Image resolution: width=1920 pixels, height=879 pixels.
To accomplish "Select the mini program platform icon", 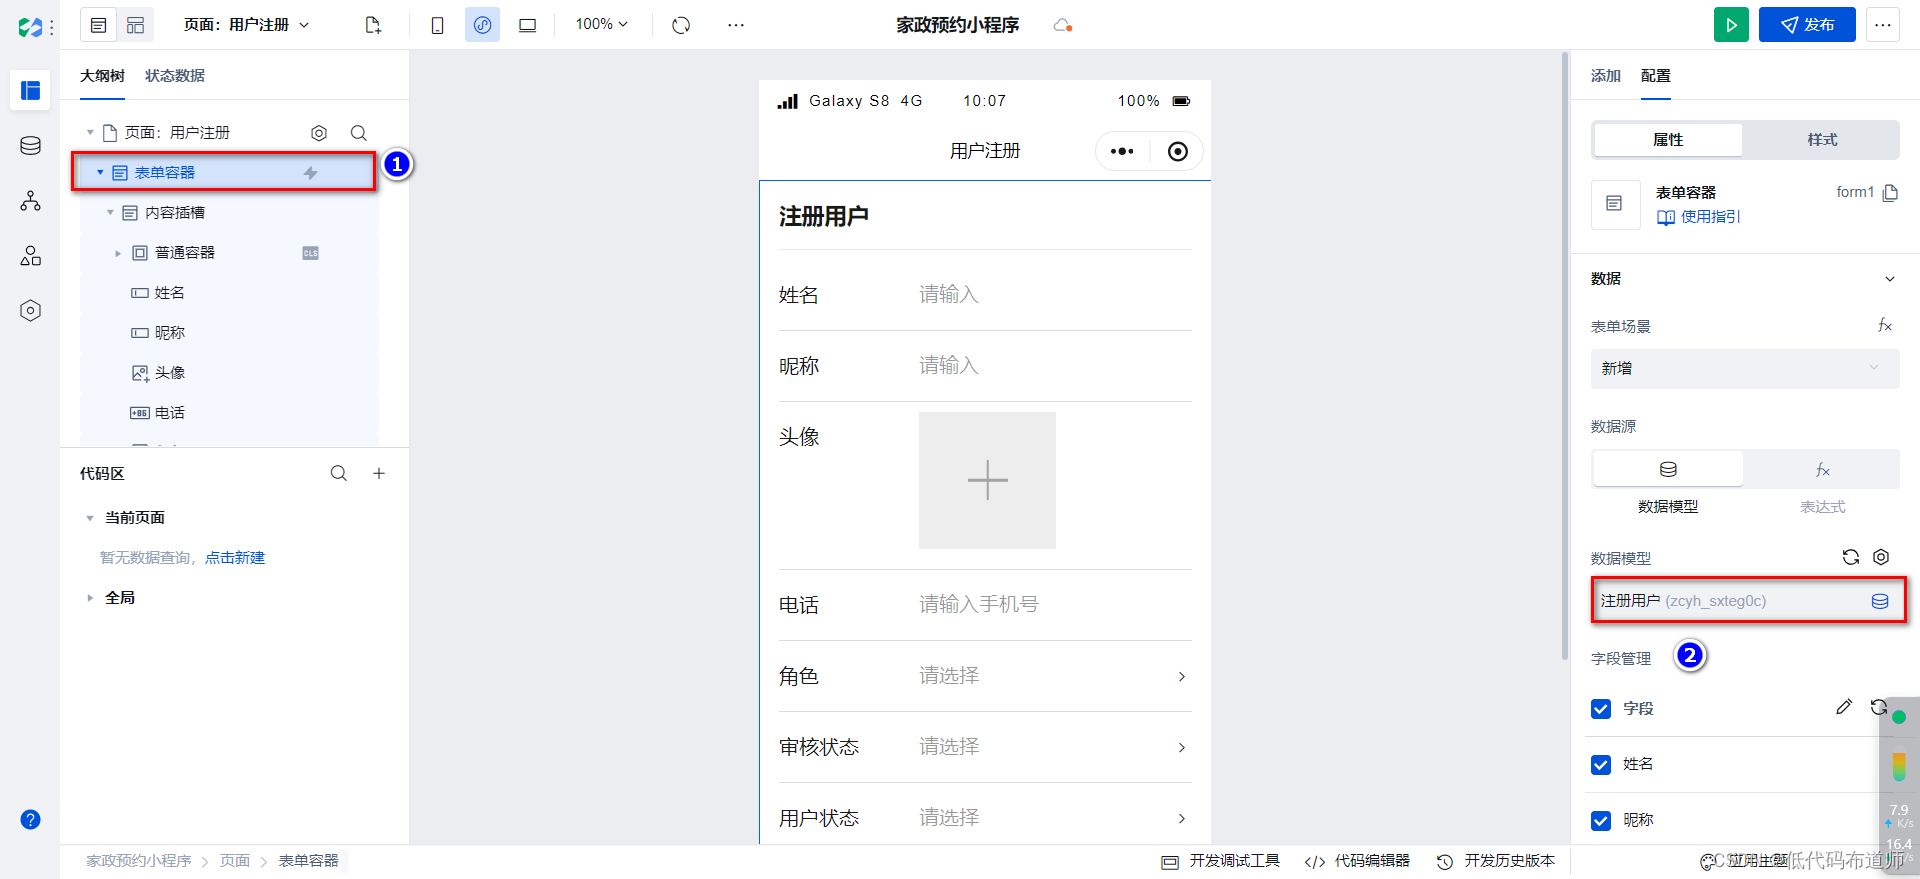I will click(x=482, y=25).
